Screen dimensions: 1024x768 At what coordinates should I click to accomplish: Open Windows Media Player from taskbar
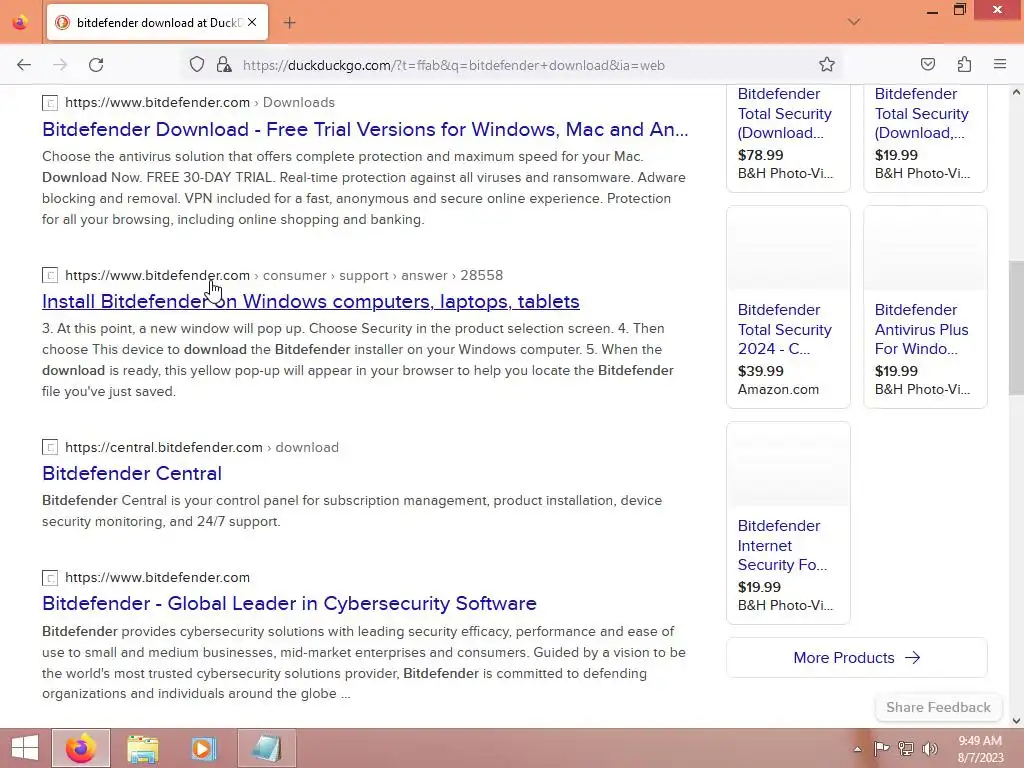click(204, 748)
